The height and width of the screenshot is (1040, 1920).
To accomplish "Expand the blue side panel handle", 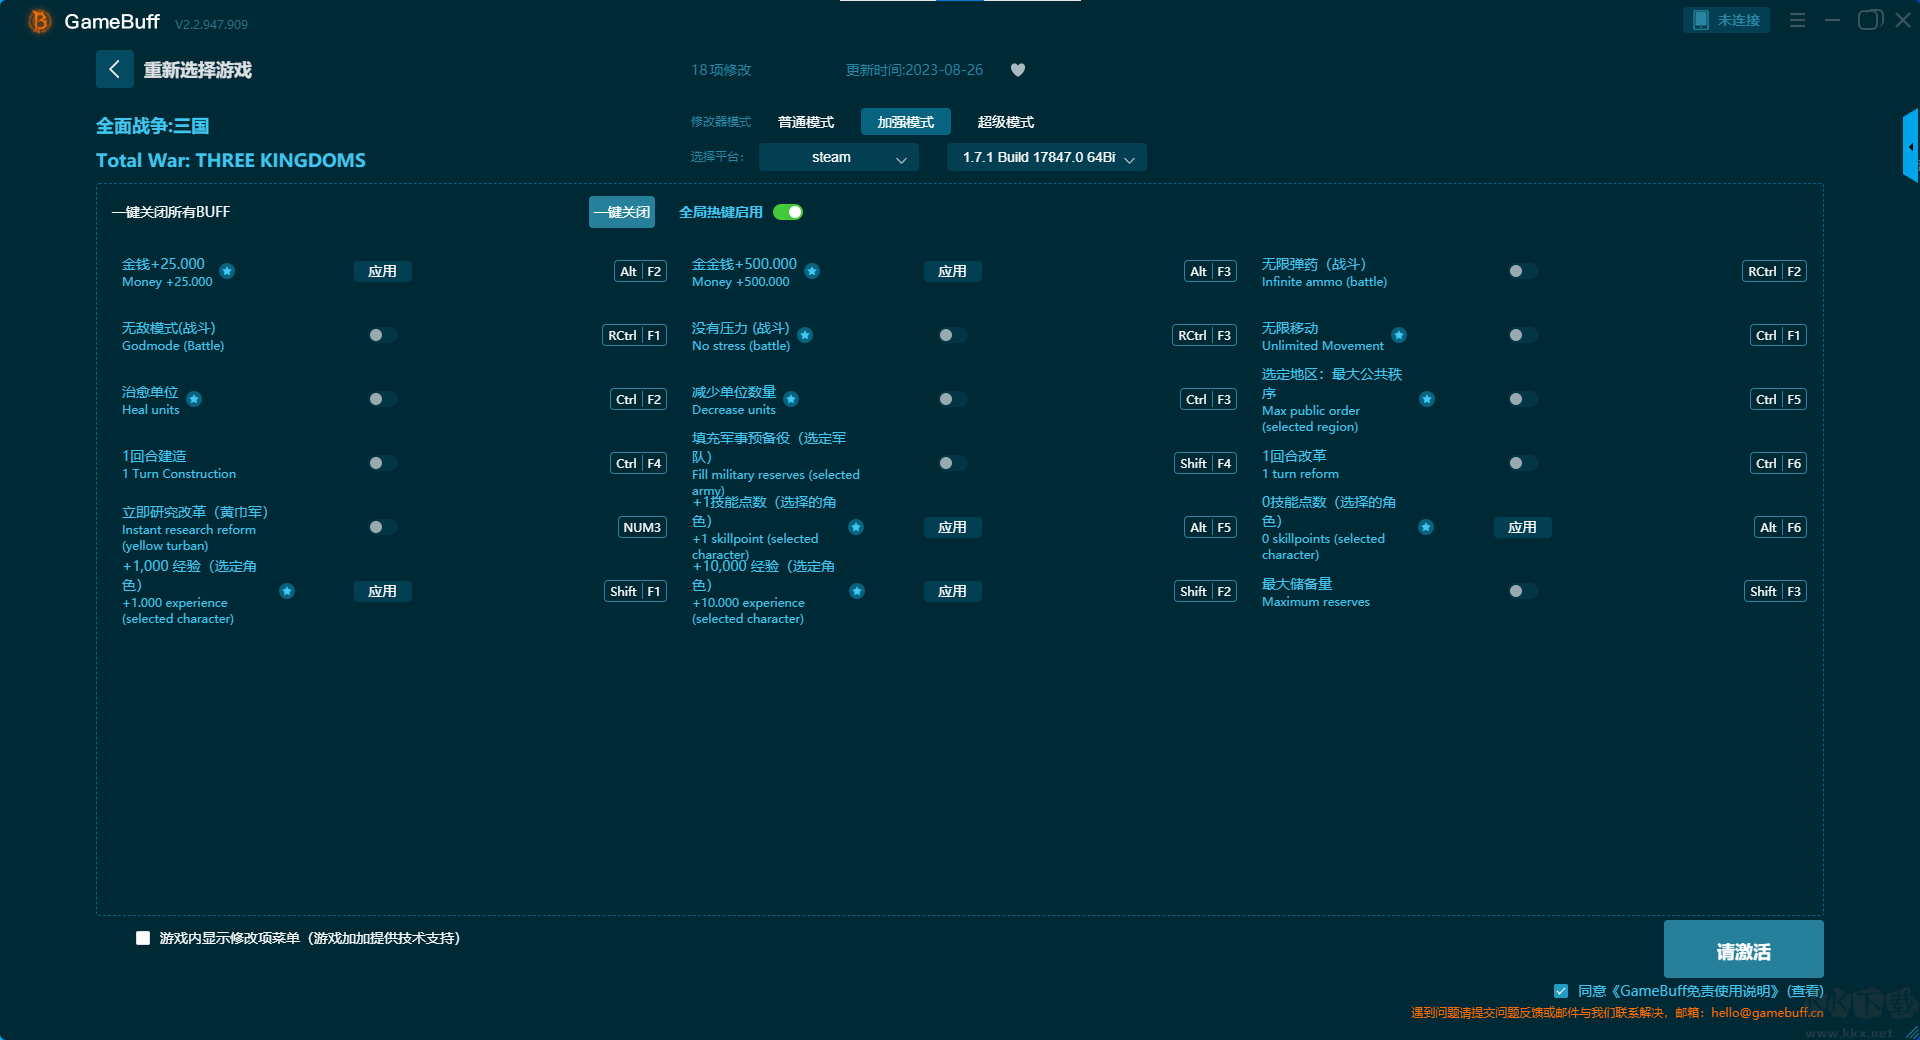I will pyautogui.click(x=1911, y=146).
